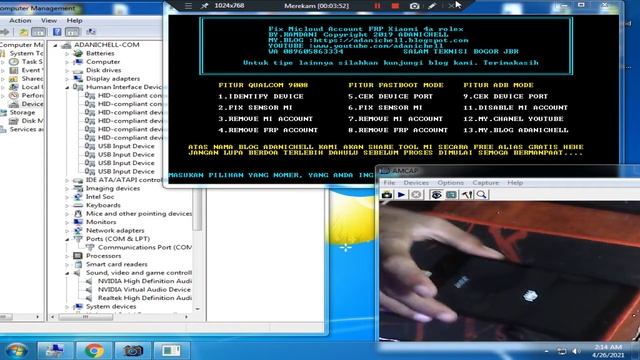
Task: Open the AMCAP Help menu
Action: tap(515, 183)
